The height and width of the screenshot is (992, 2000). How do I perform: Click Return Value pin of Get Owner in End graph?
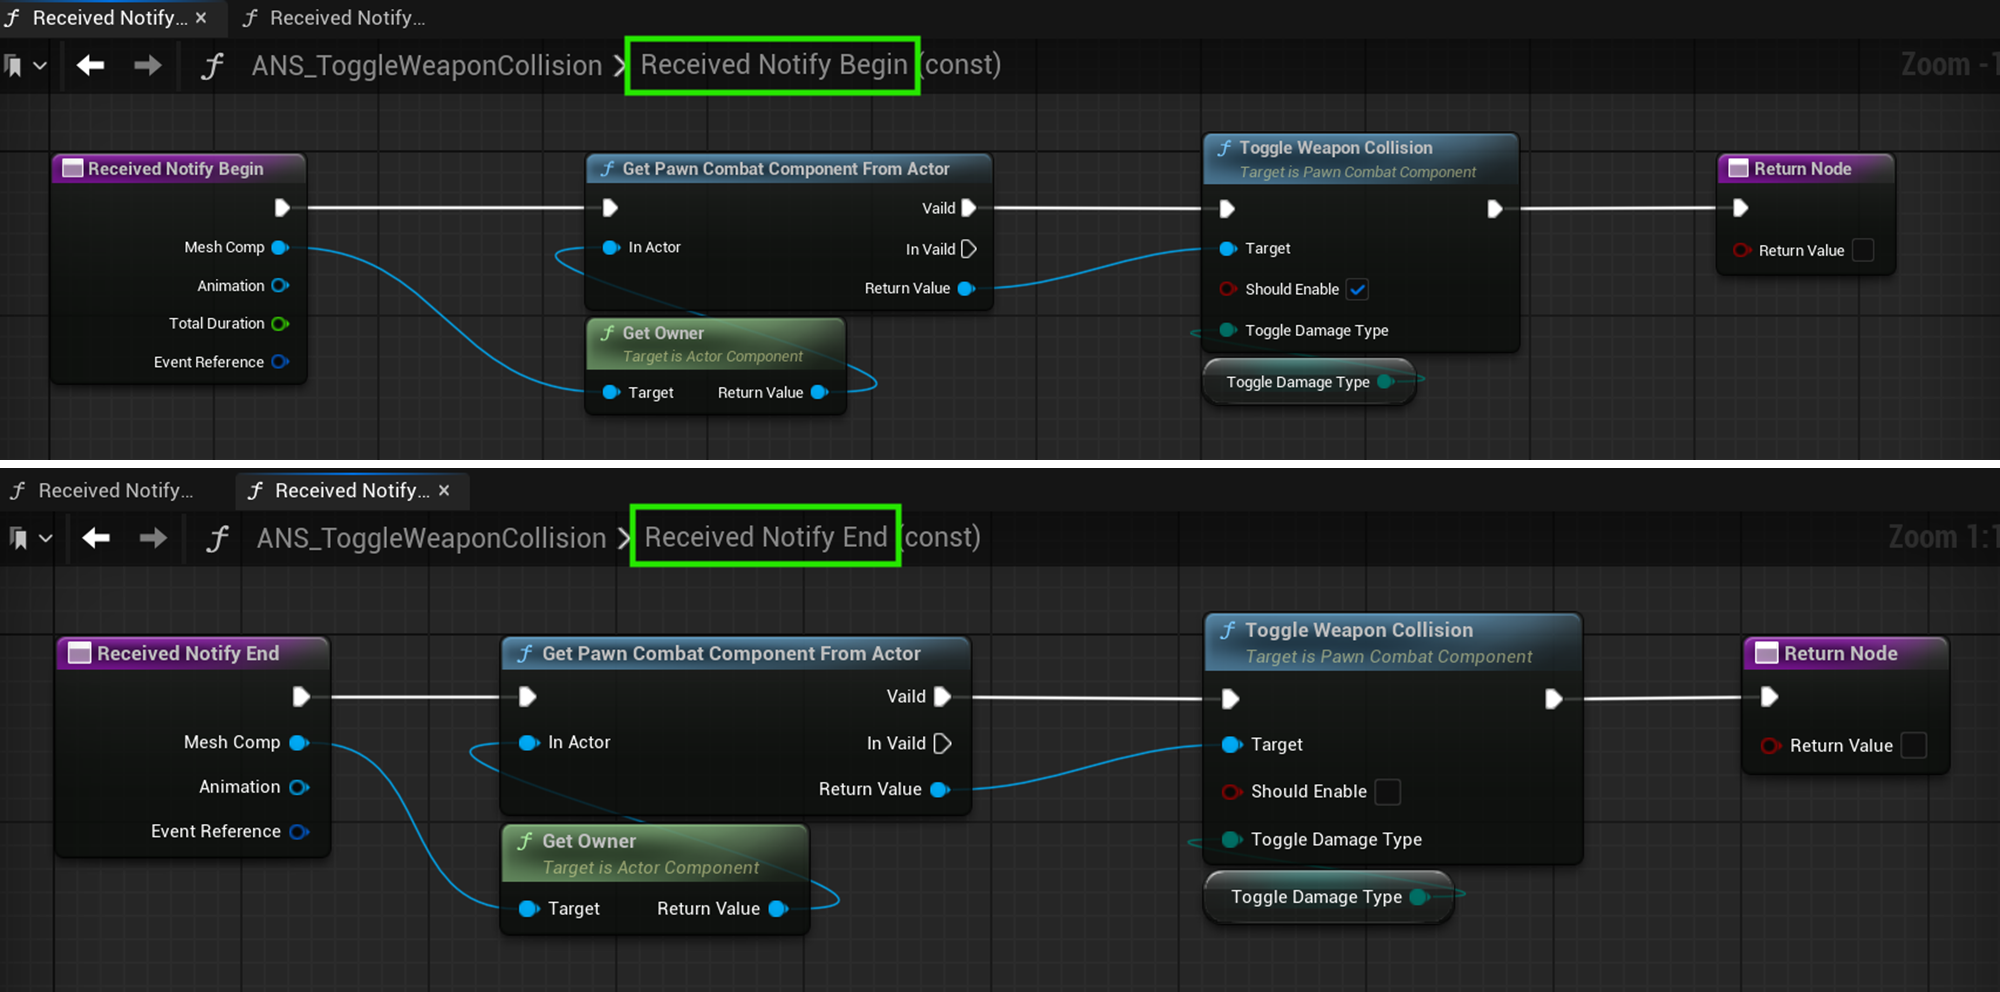point(778,909)
